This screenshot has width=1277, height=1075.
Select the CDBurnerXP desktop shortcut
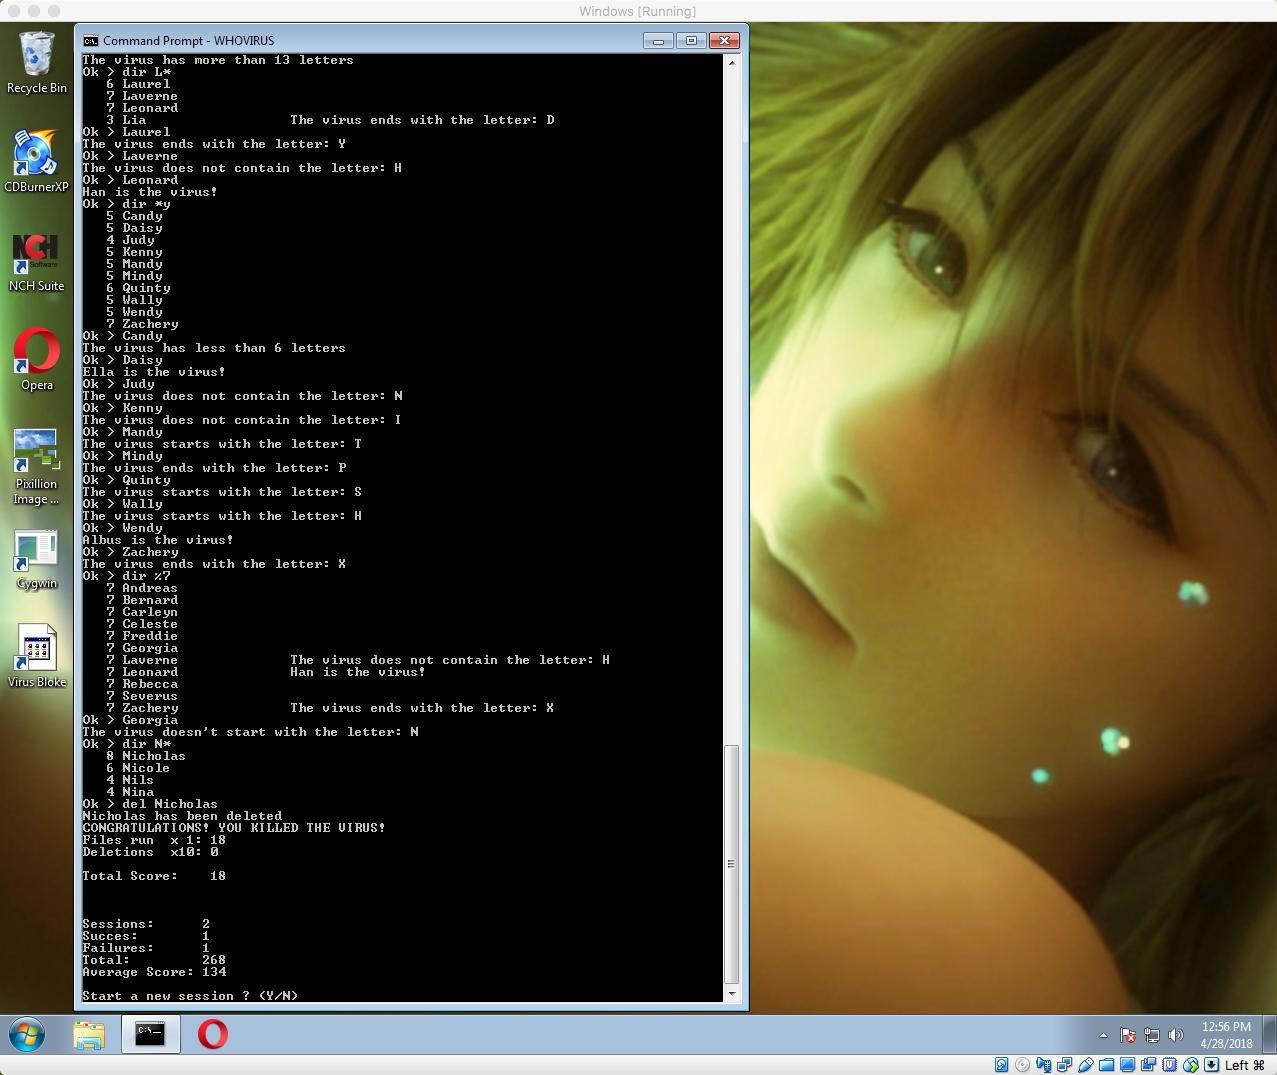[36, 161]
